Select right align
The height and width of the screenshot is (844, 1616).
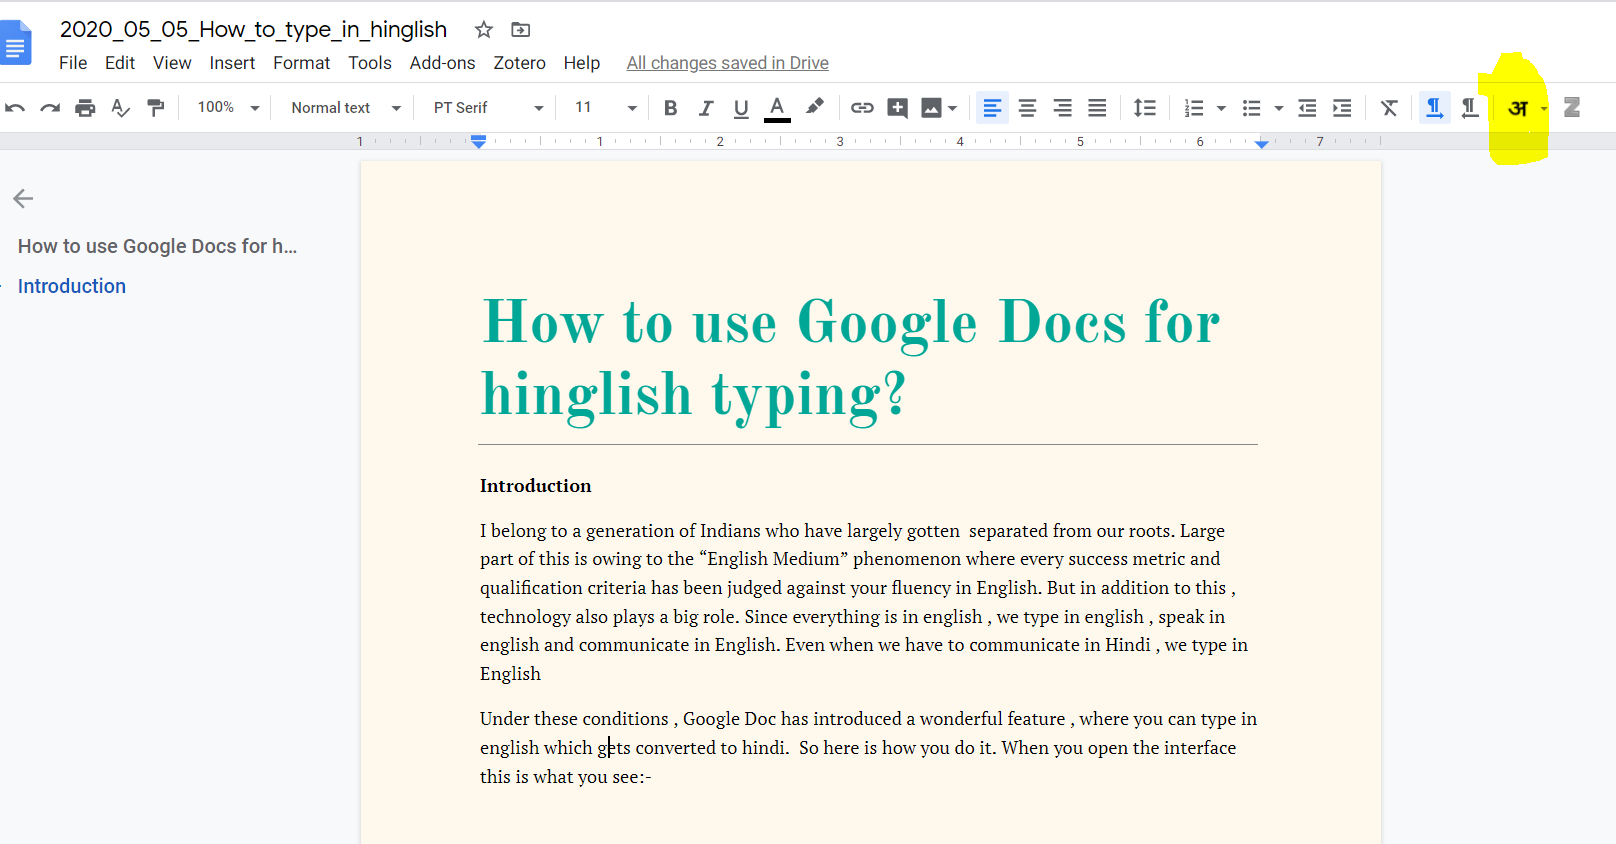tap(1062, 108)
